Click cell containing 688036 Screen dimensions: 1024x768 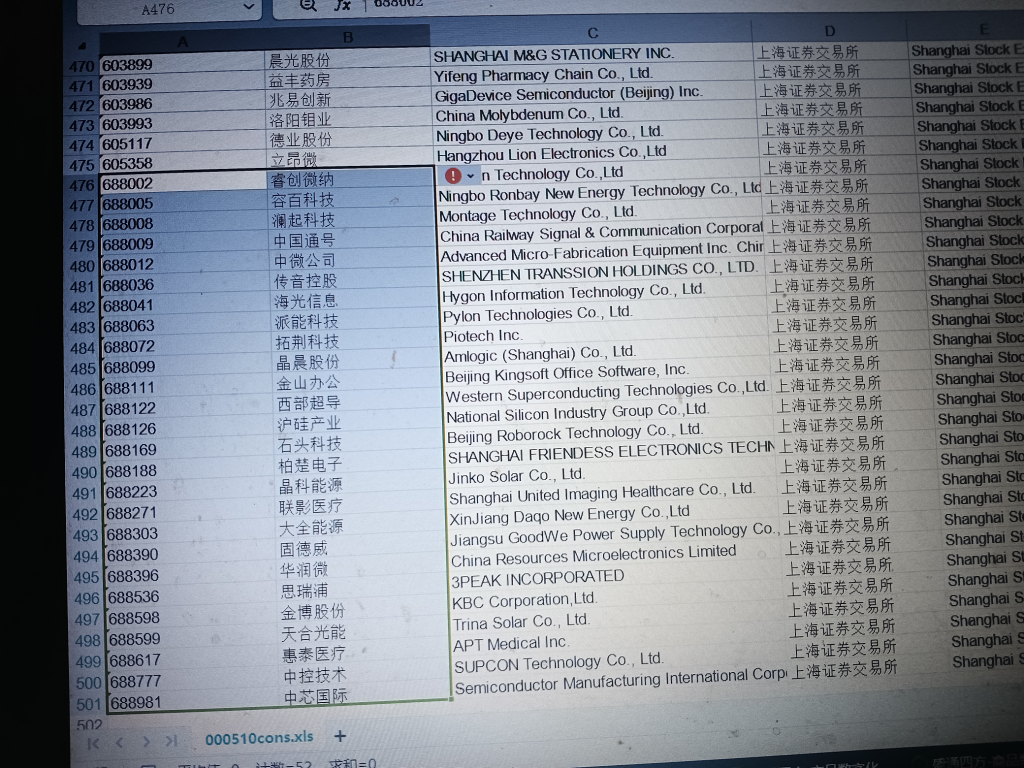185,285
